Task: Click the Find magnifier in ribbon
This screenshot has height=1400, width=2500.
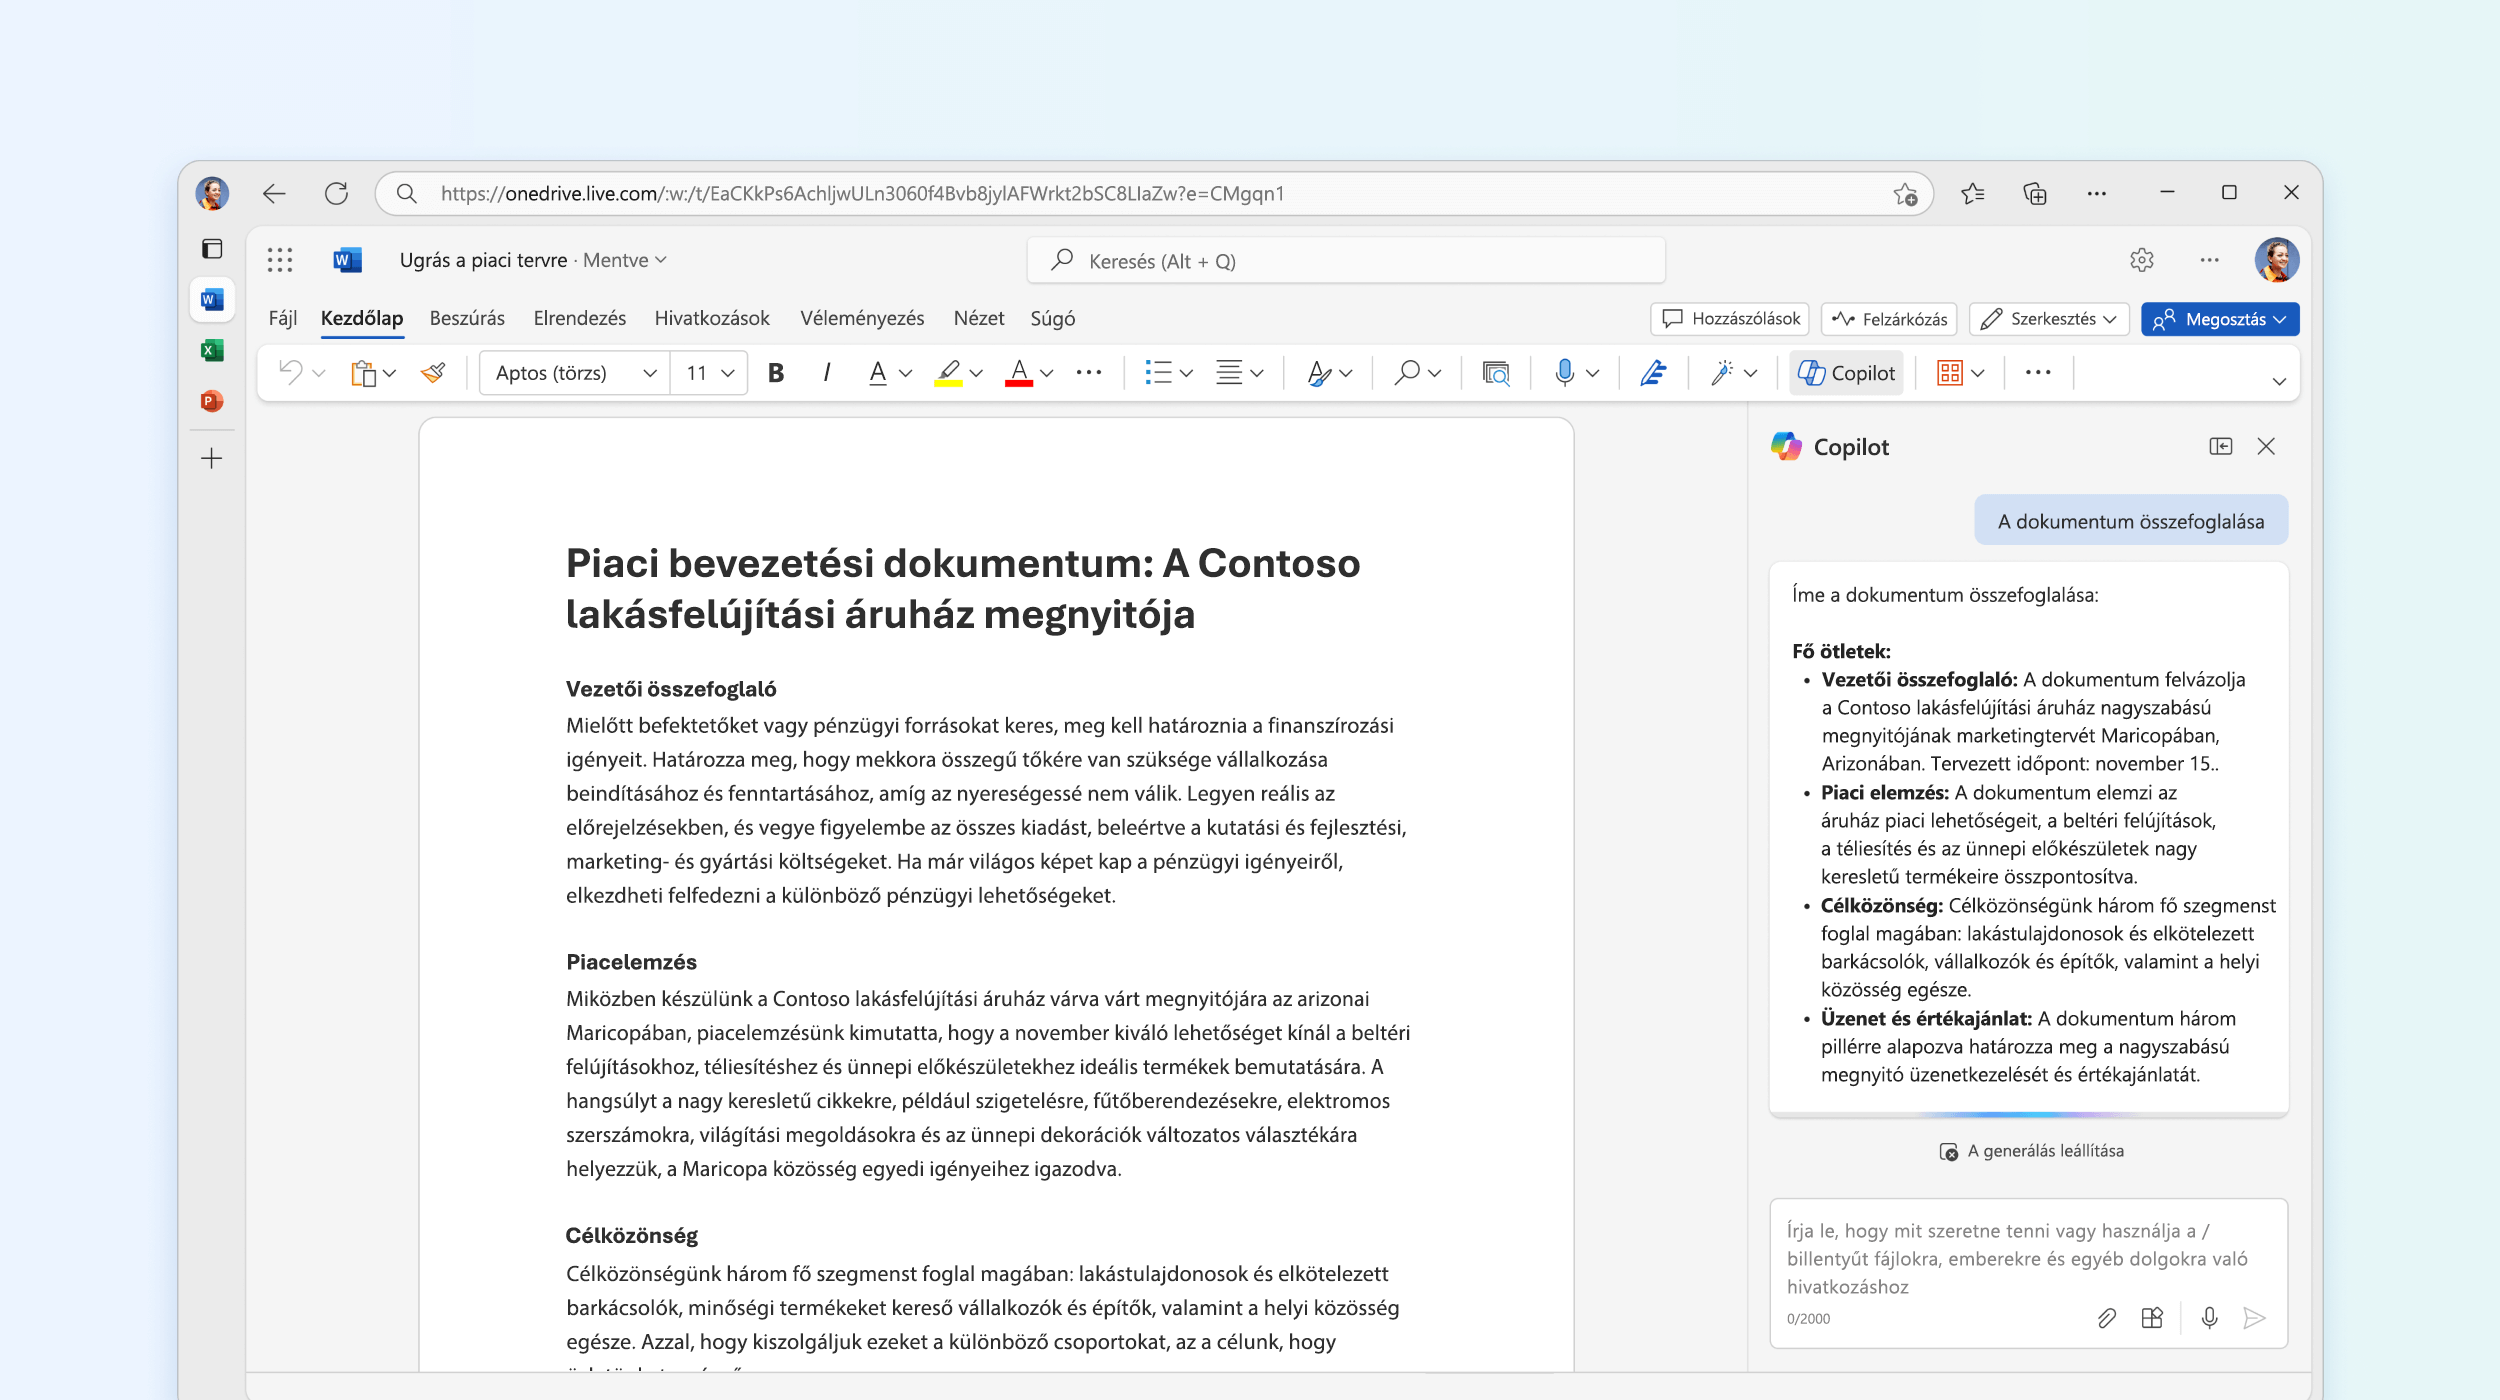Action: point(1407,373)
